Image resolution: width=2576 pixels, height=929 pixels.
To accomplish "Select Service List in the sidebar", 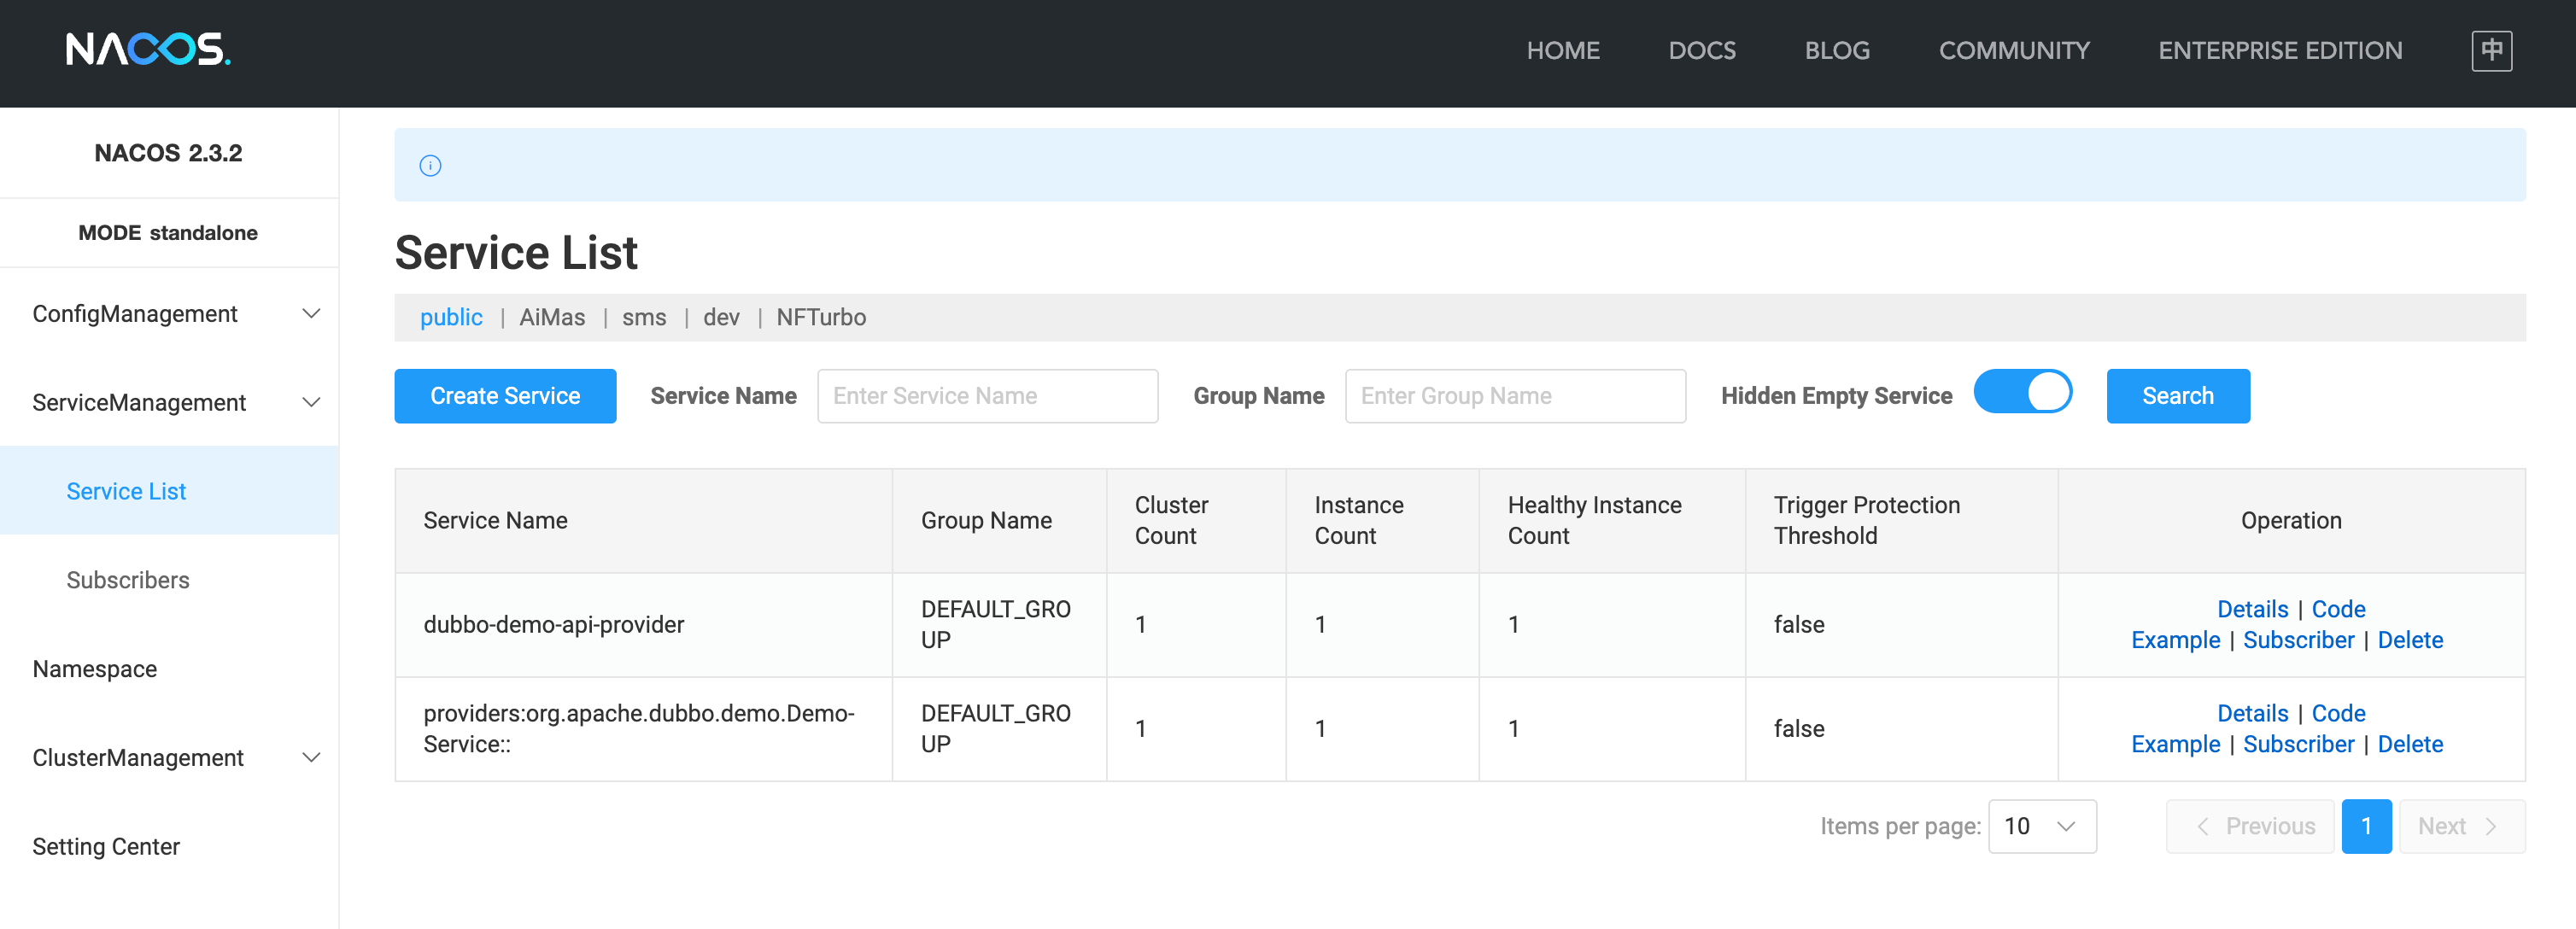I will coord(169,491).
